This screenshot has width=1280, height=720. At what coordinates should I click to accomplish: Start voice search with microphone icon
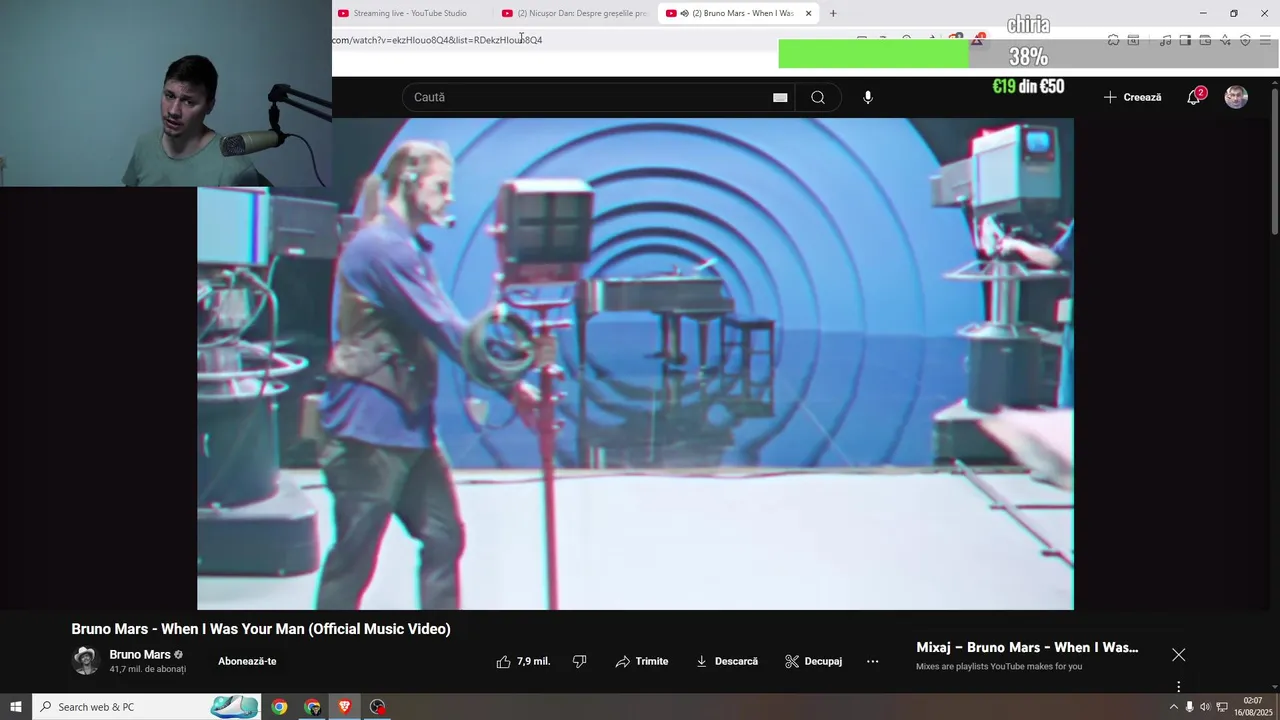point(868,97)
